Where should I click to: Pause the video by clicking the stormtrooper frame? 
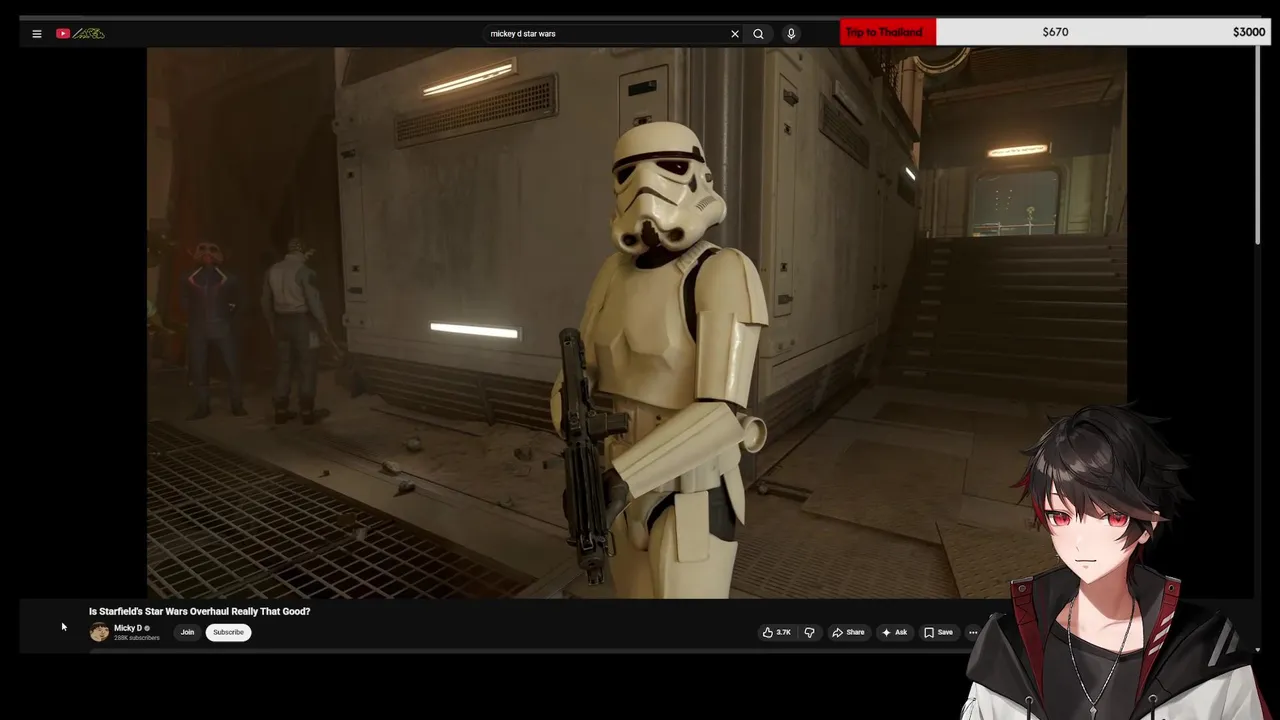(x=637, y=323)
